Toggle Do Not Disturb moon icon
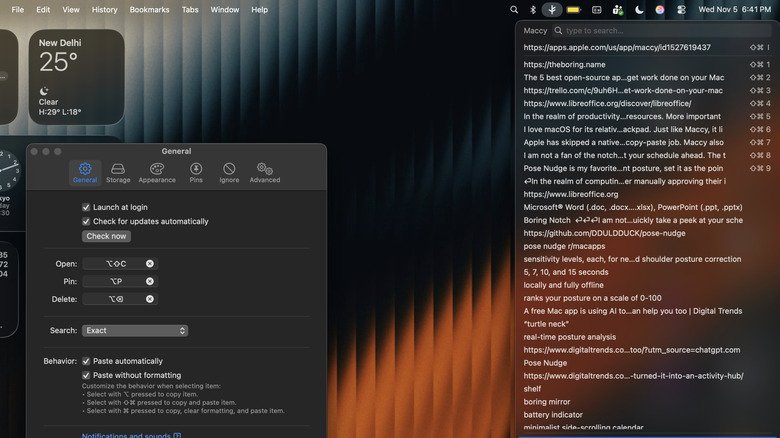Screen dimensions: 780x438 639,9
